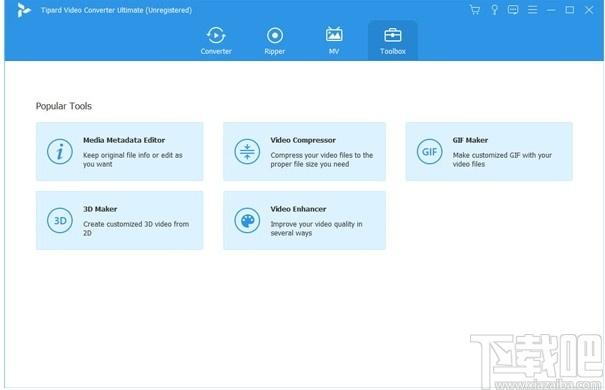Image resolution: width=605 pixels, height=390 pixels.
Task: Start 3D Maker via its title text
Action: coord(100,209)
